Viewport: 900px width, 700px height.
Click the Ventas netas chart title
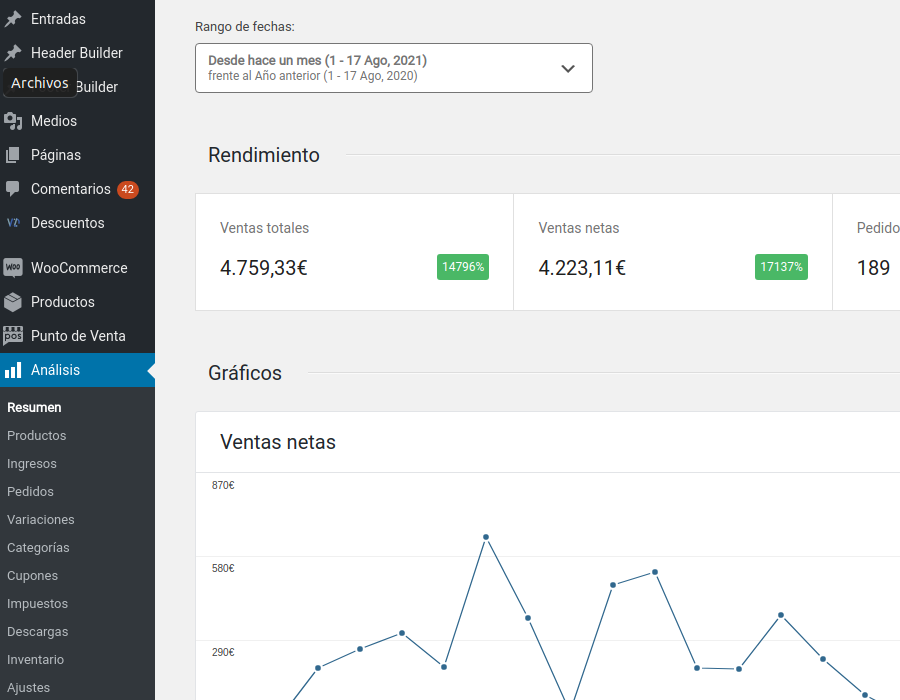pos(278,442)
